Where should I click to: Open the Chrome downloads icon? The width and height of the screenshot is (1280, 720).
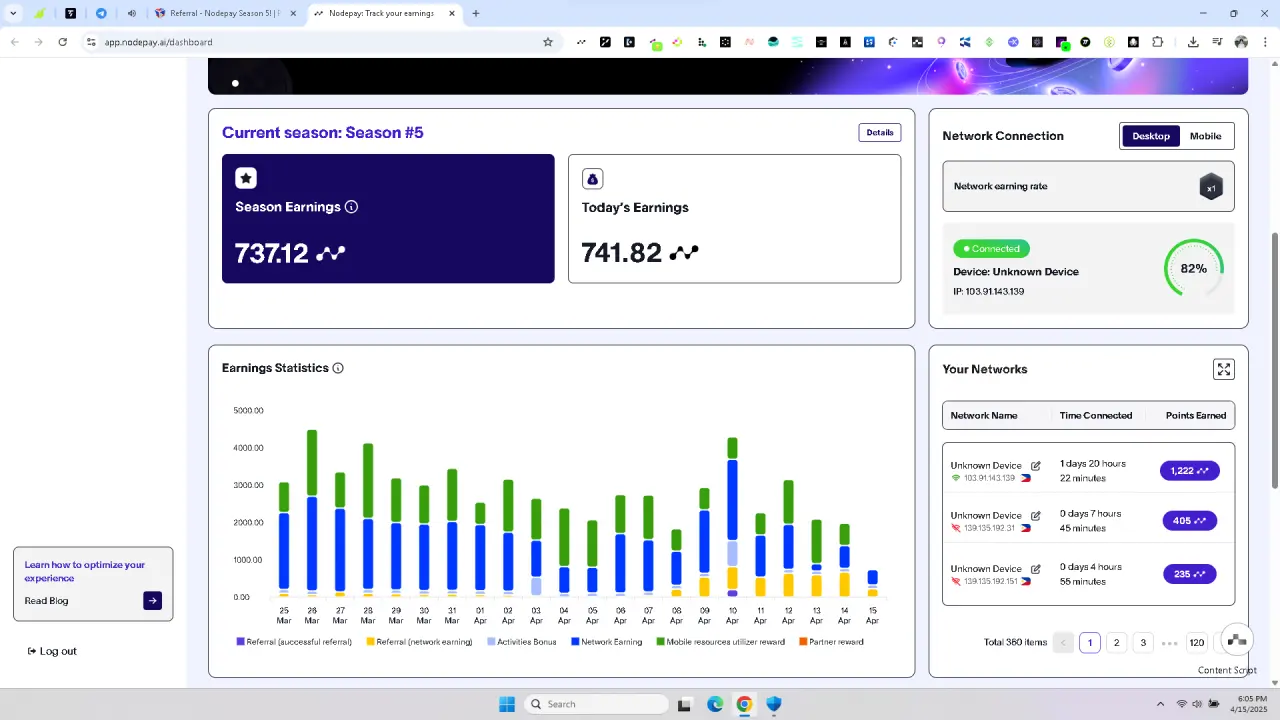click(1193, 42)
